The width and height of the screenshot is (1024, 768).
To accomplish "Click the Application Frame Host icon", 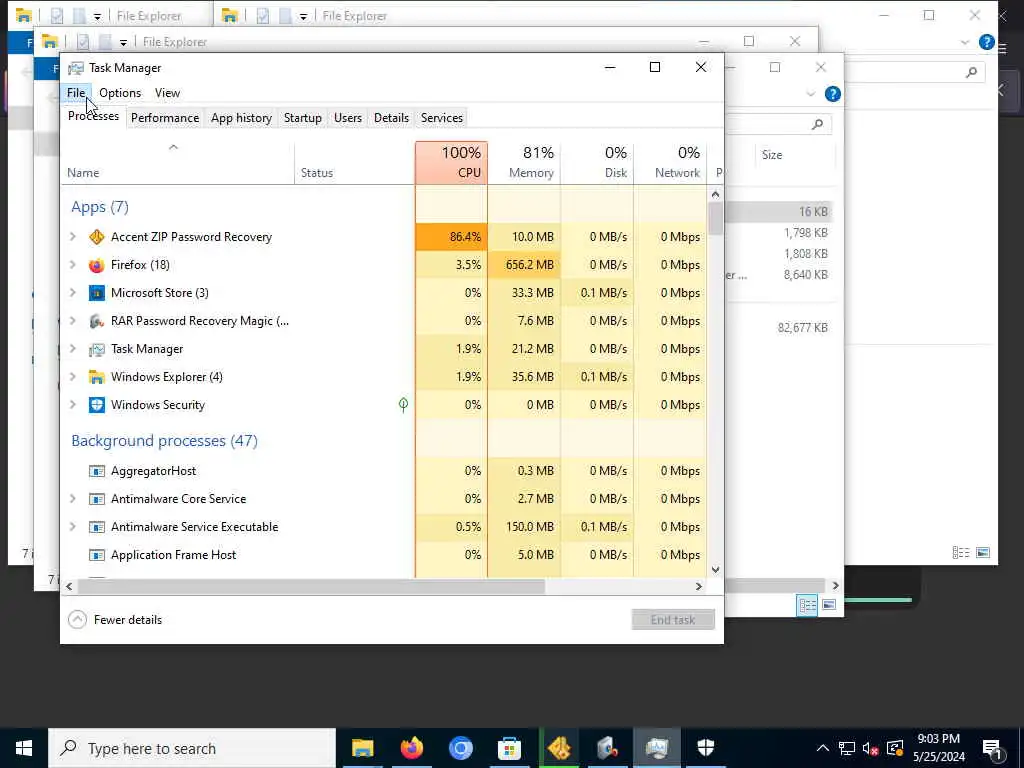I will click(x=97, y=555).
